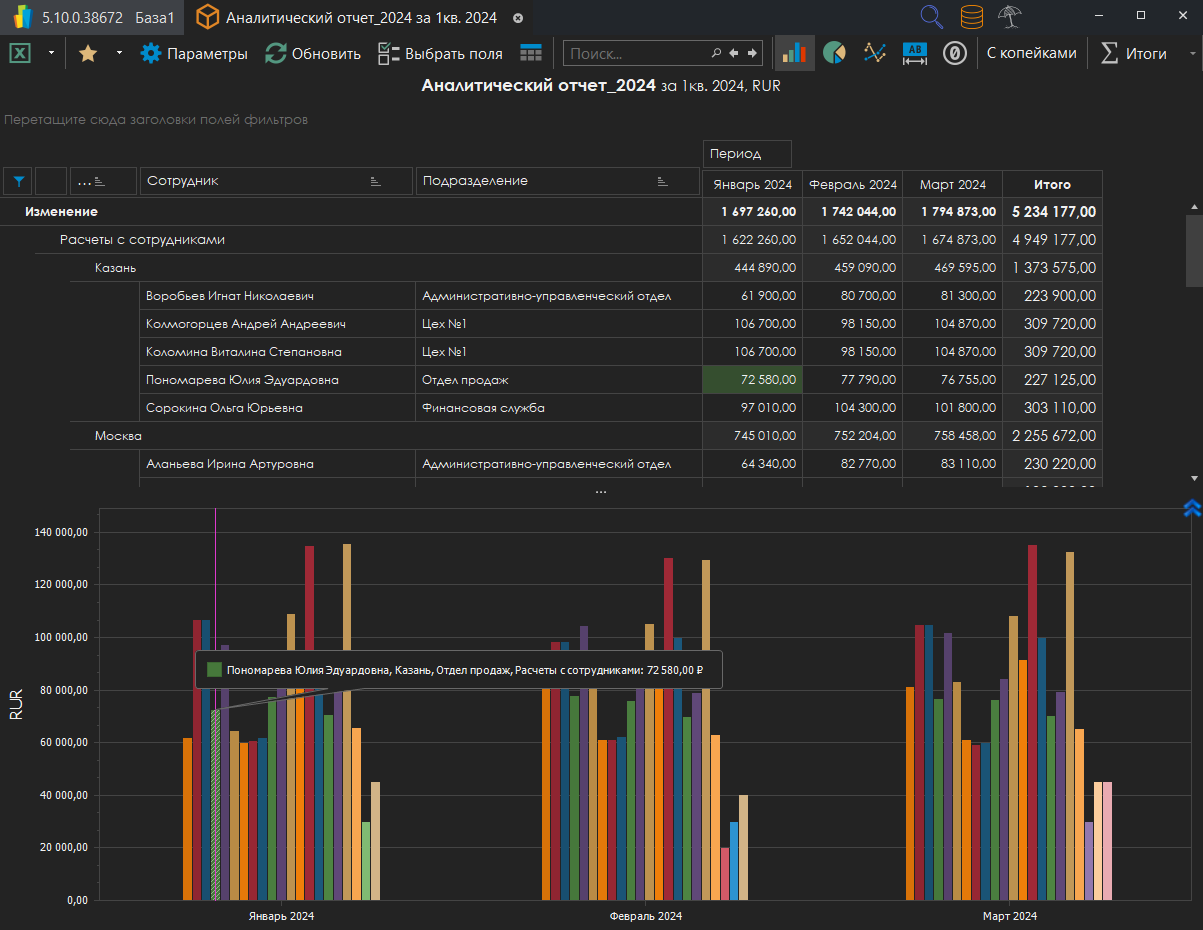Toggle the zero values icon
This screenshot has width=1203, height=930.
[x=955, y=54]
